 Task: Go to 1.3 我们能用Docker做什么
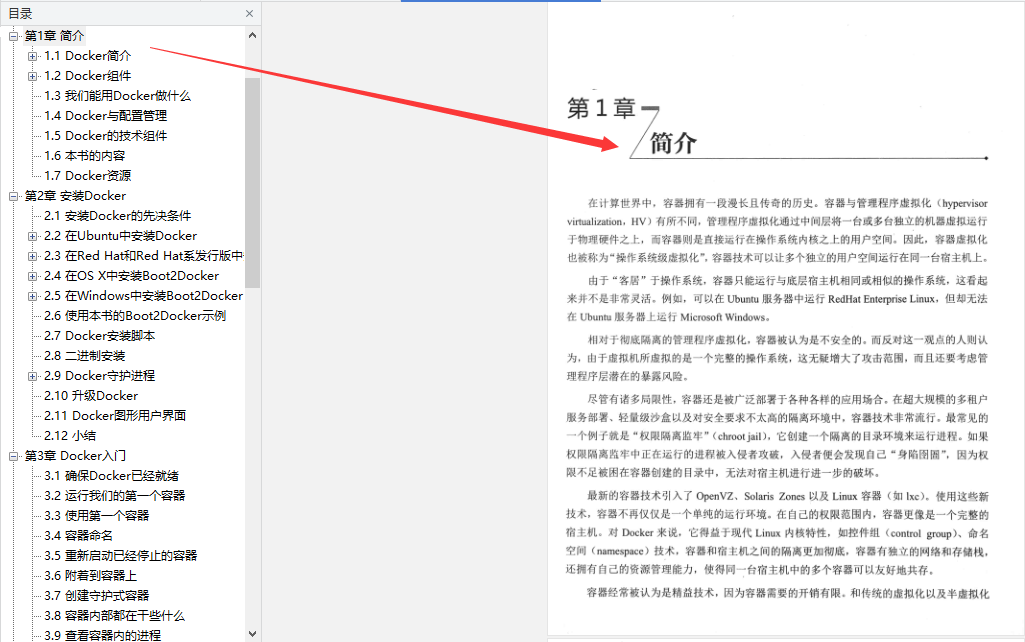118,96
